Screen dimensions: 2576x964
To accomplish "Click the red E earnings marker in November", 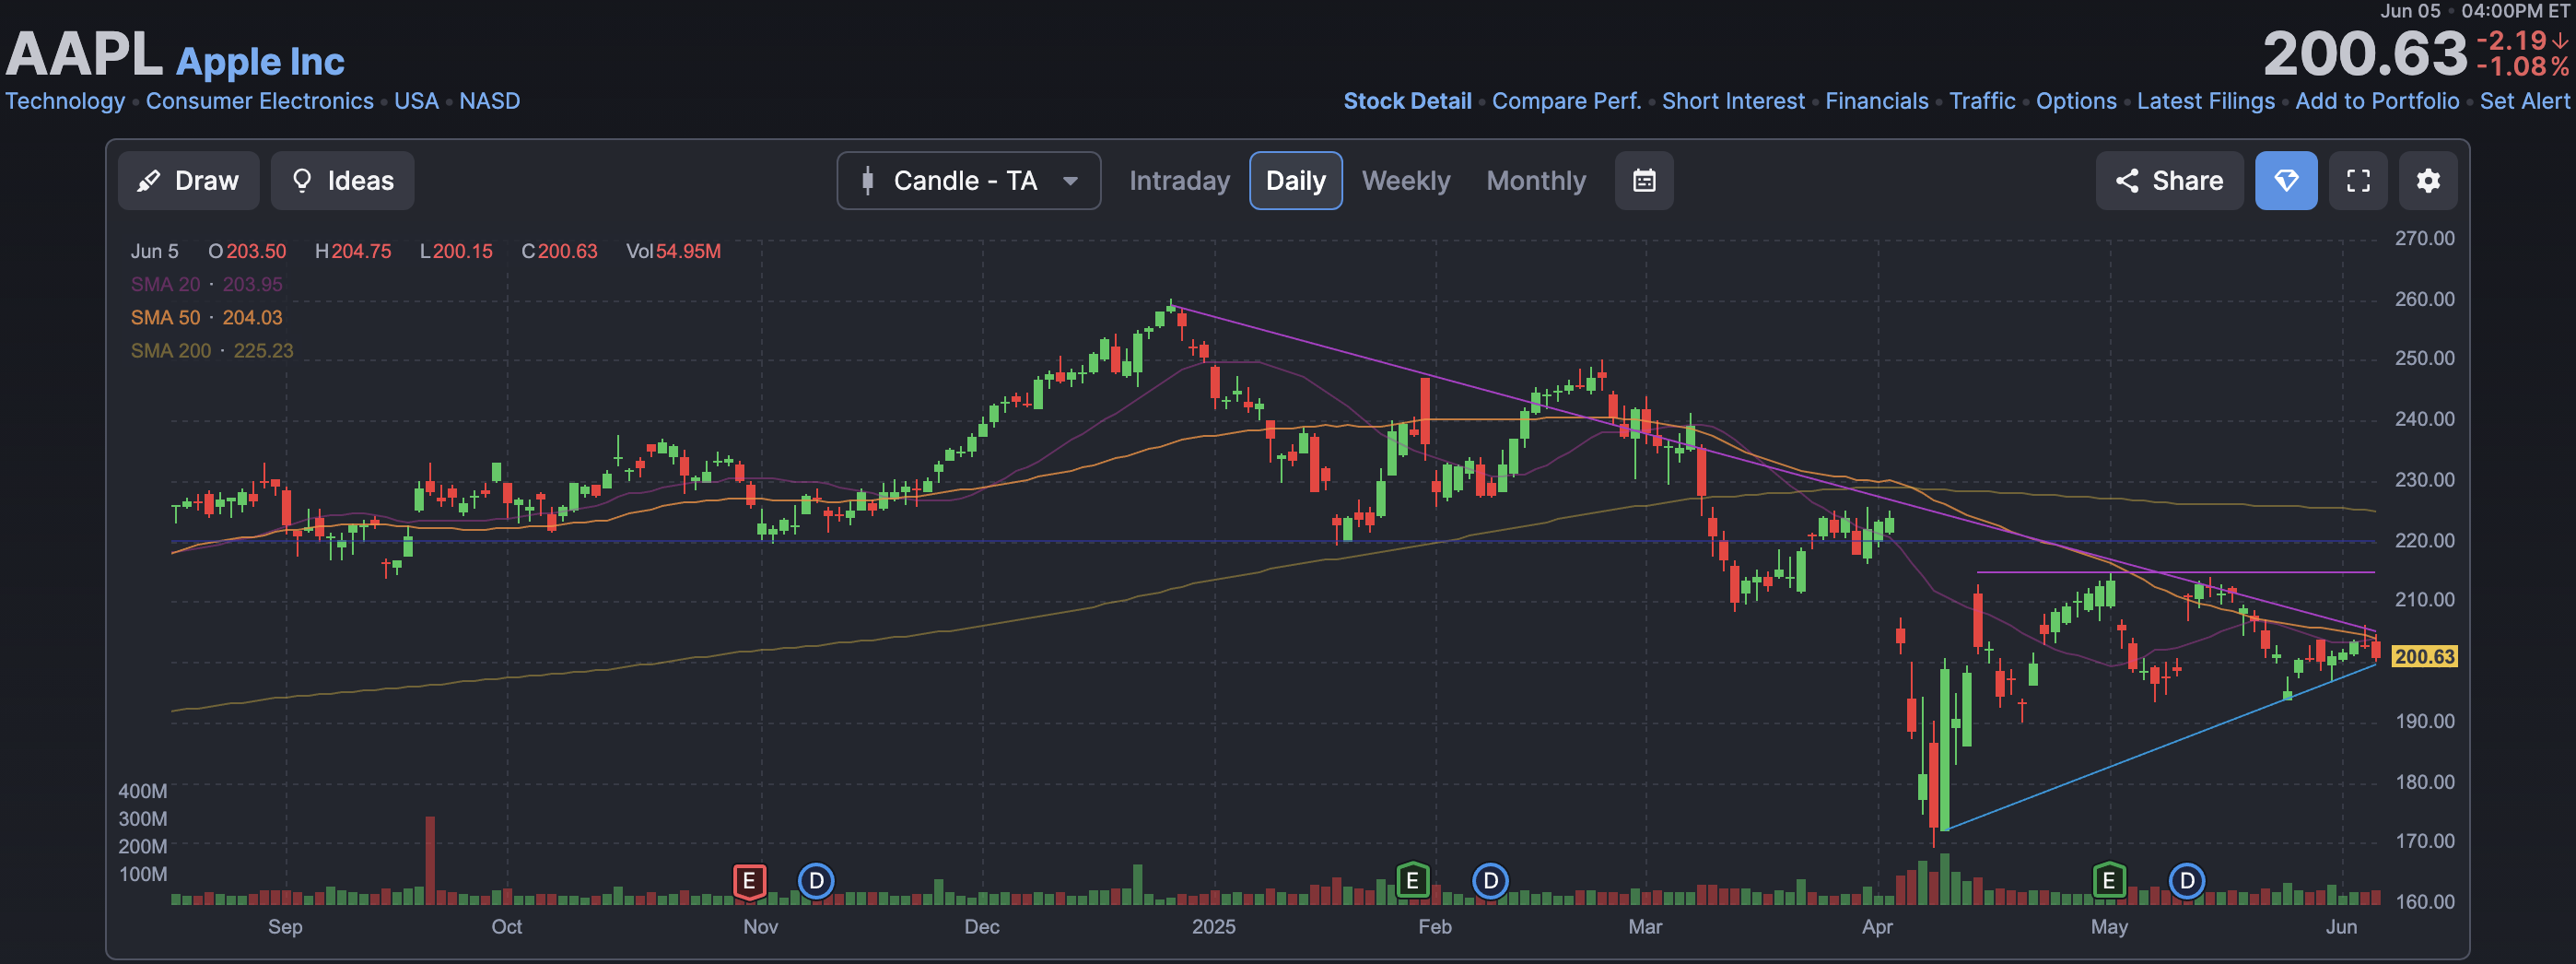I will tap(749, 881).
